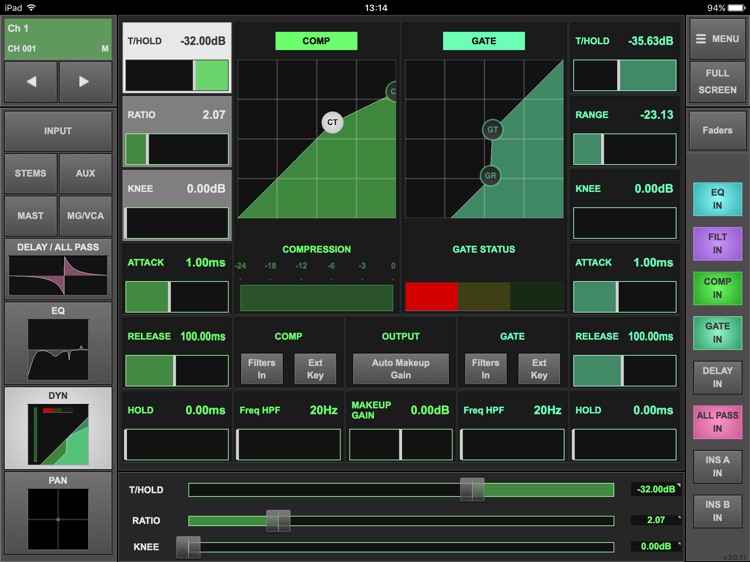Go to previous channel with left arrow
Screen dimensions: 750x562
pyautogui.click(x=31, y=81)
